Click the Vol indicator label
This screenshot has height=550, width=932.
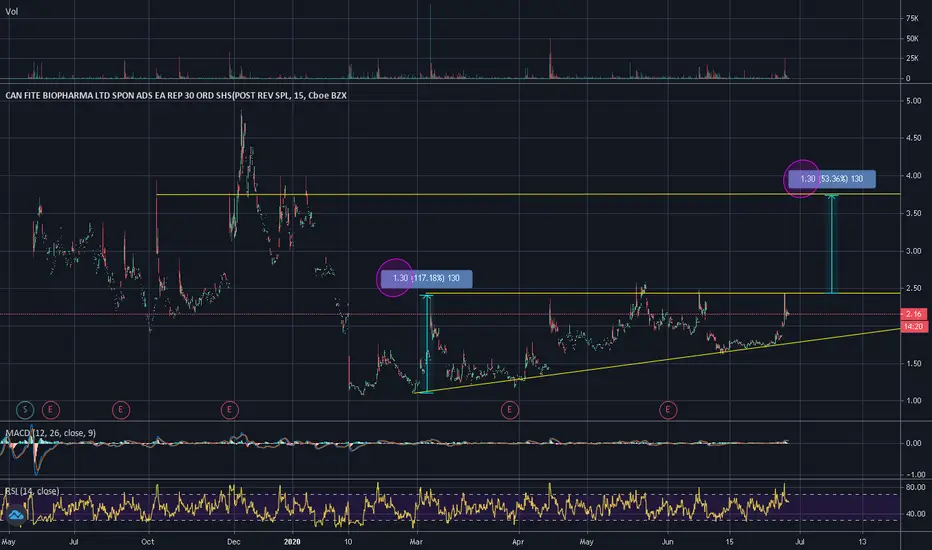pyautogui.click(x=11, y=11)
